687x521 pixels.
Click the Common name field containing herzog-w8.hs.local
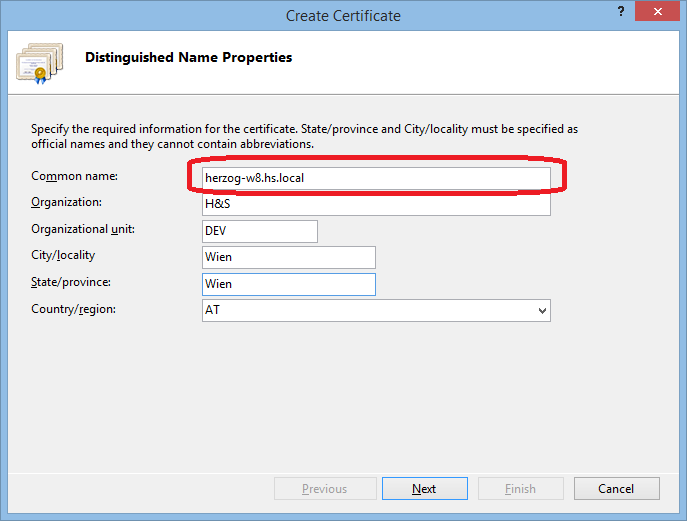point(375,178)
